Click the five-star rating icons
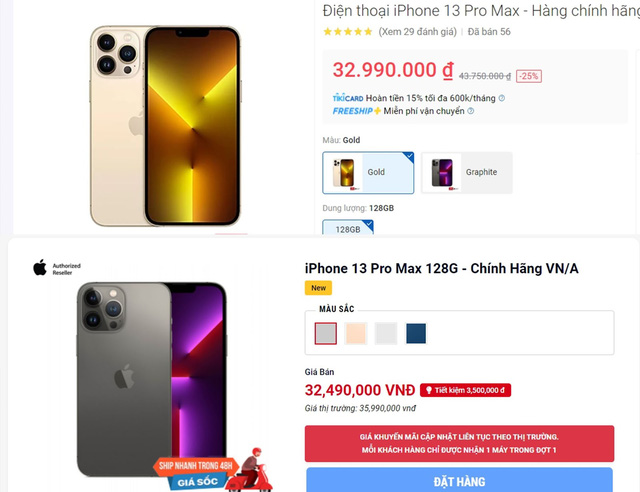 pos(348,31)
